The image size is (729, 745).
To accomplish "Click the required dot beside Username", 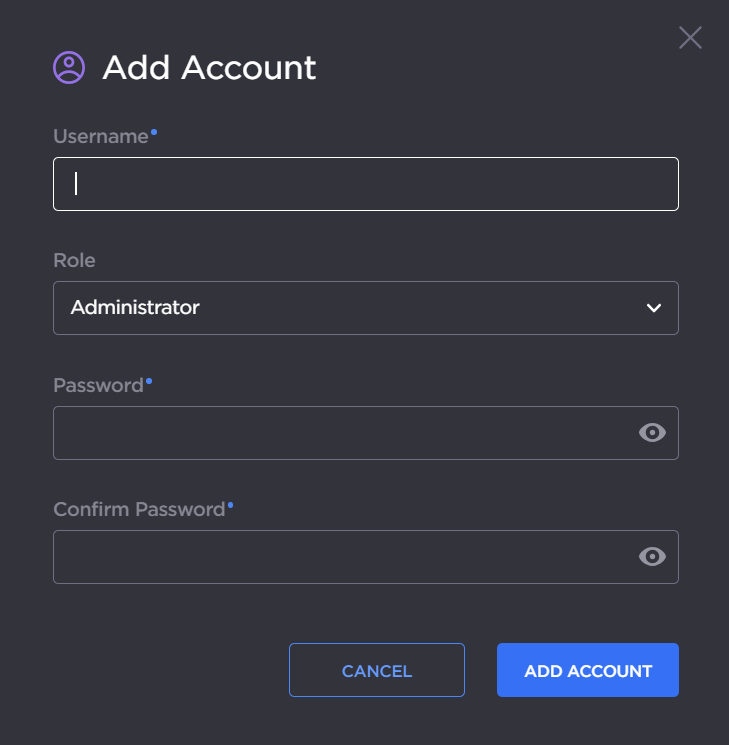I will (154, 131).
